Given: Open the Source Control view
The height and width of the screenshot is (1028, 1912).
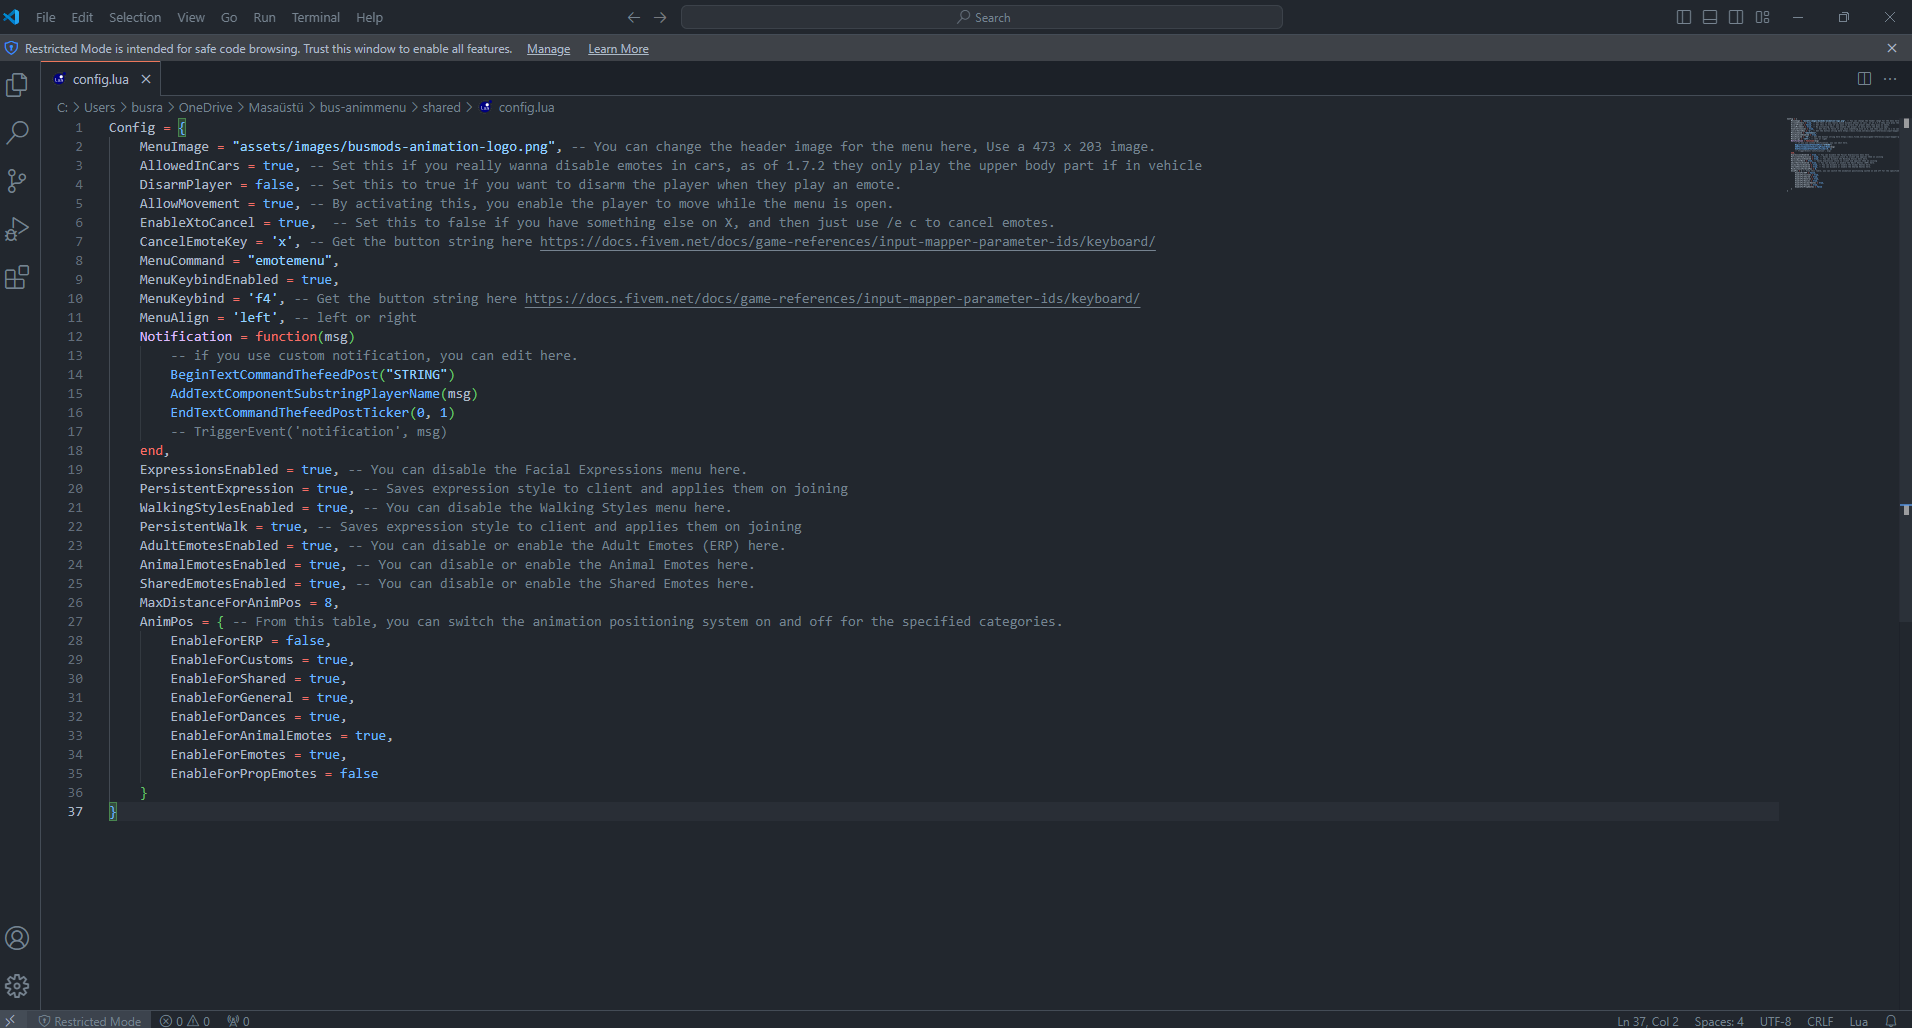Looking at the screenshot, I should (17, 180).
